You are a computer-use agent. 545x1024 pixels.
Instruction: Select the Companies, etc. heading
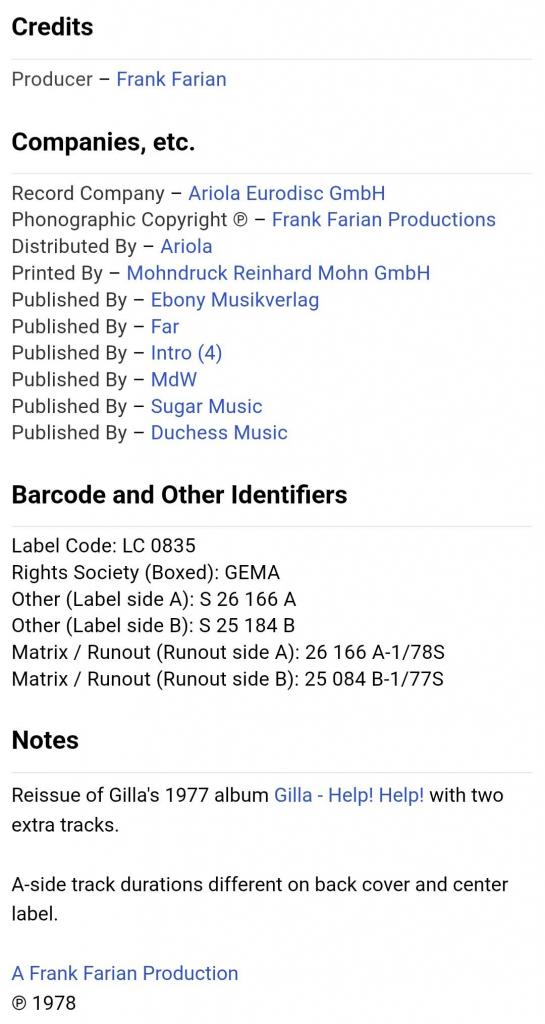coord(103,142)
